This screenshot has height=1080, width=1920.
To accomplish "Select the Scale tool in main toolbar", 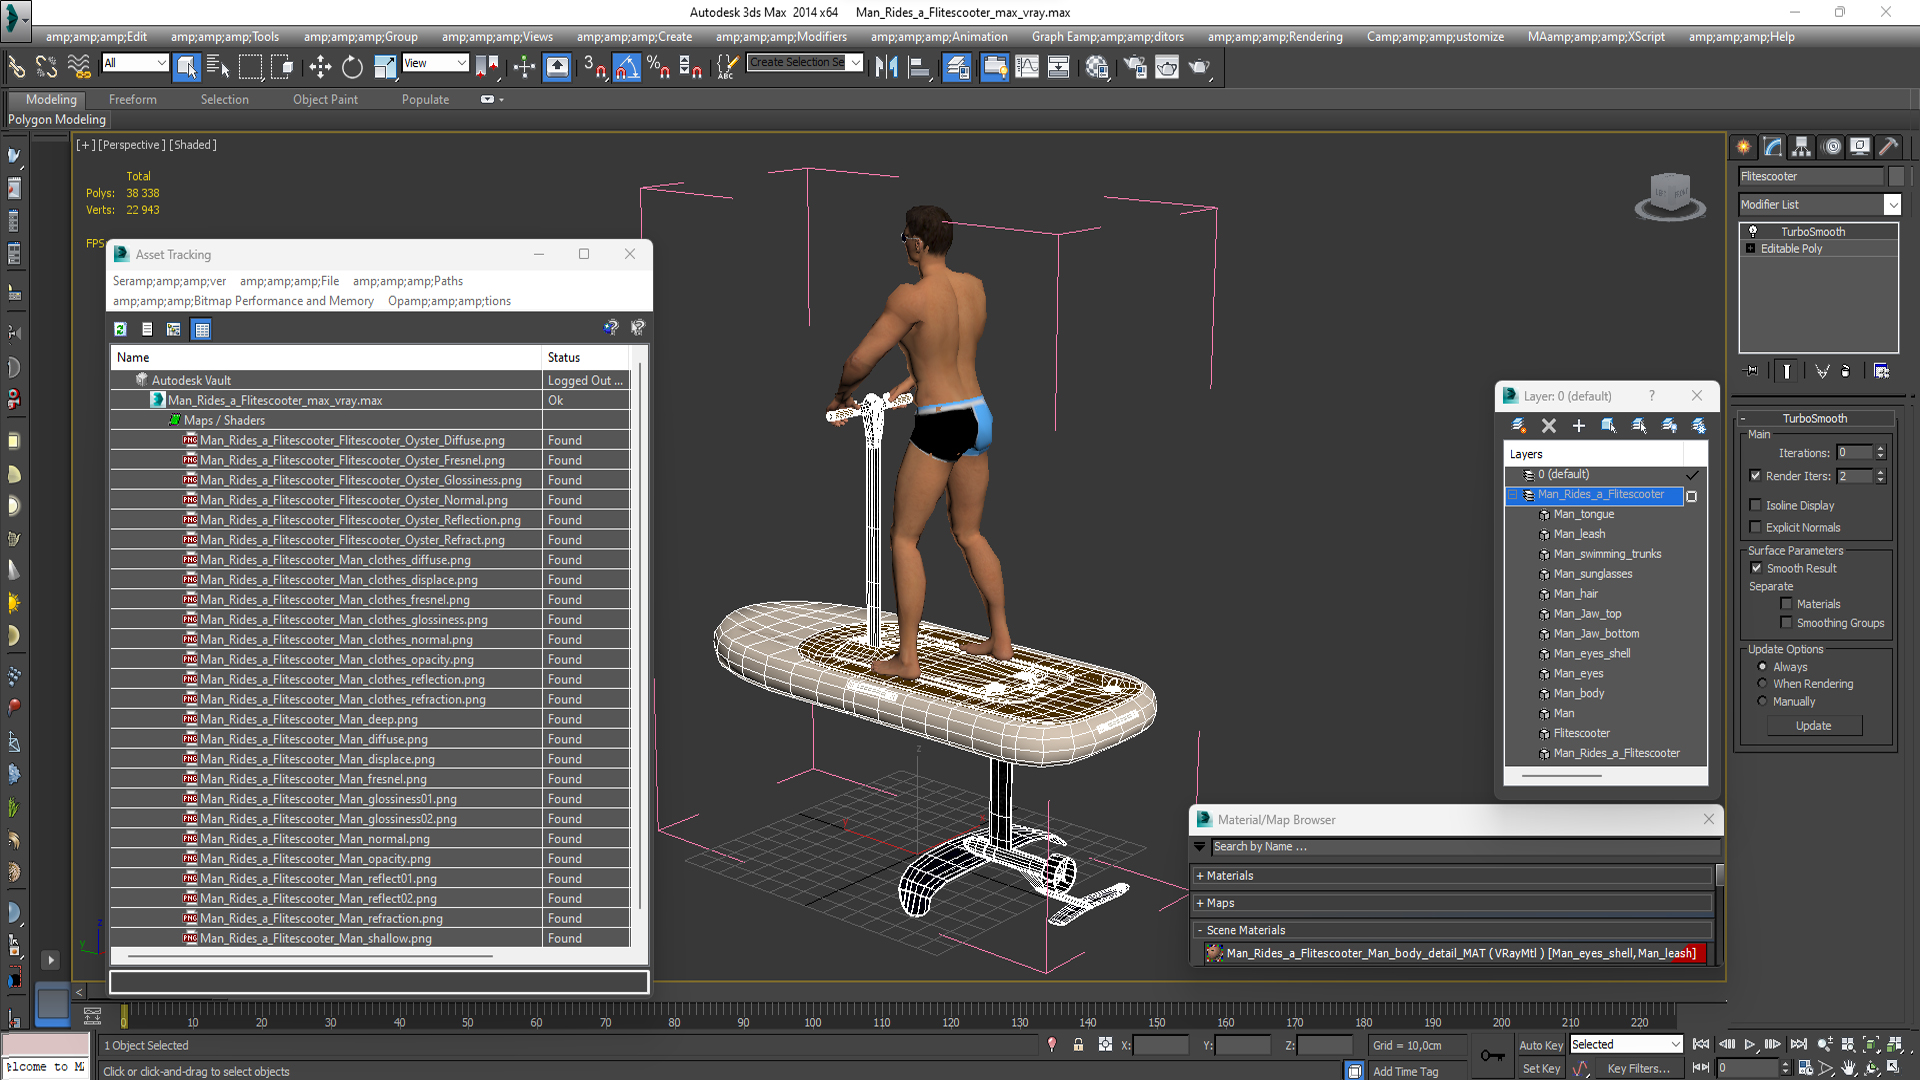I will click(384, 67).
